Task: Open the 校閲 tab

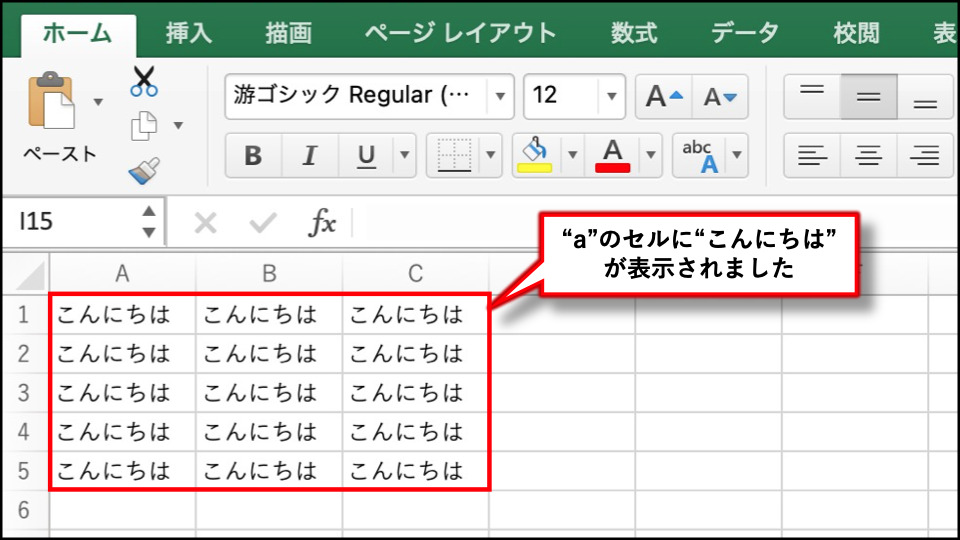Action: pyautogui.click(x=856, y=34)
